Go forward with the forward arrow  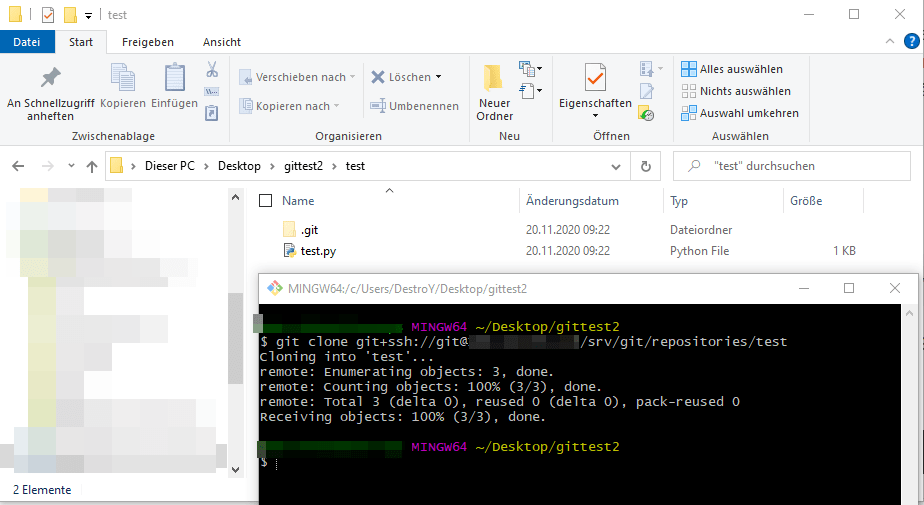(x=48, y=166)
